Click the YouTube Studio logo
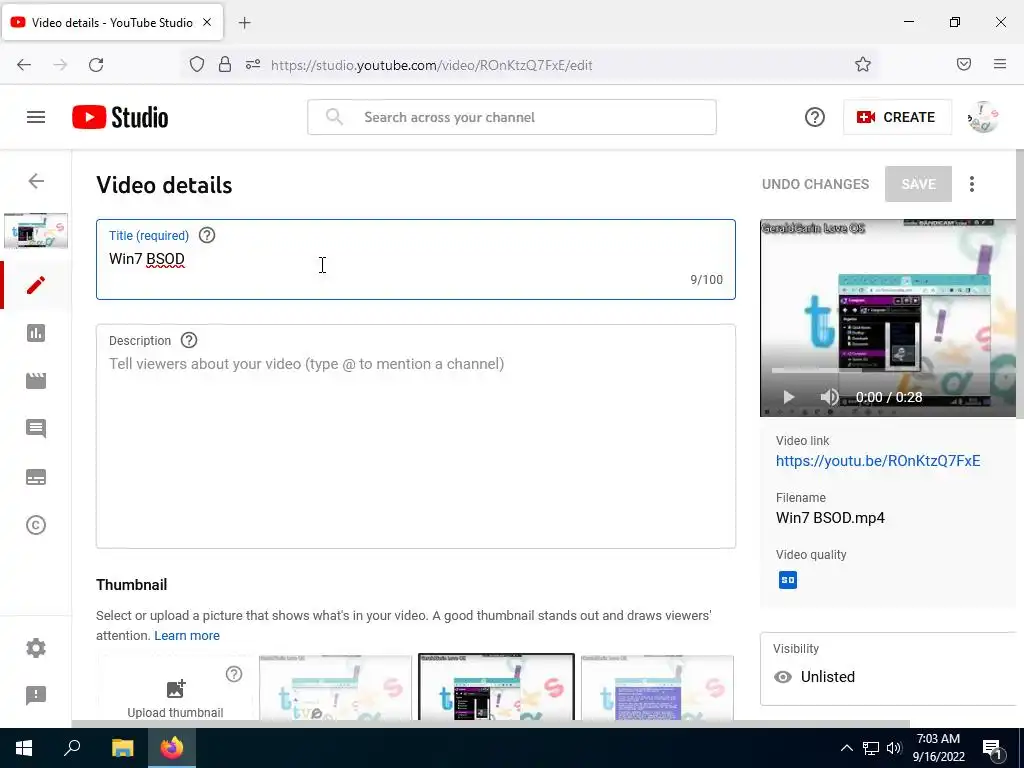This screenshot has height=768, width=1024. tap(120, 118)
